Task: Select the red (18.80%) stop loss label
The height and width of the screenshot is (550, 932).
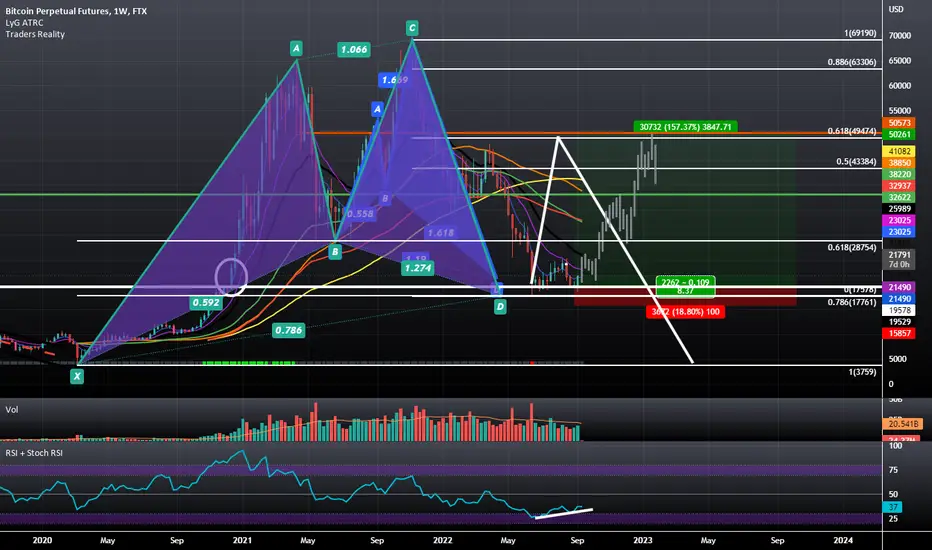Action: tap(685, 312)
